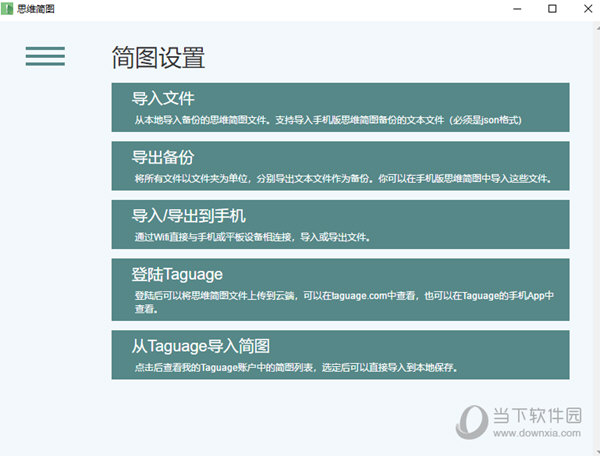
Task: Open the hamburger menu icon
Action: point(45,56)
